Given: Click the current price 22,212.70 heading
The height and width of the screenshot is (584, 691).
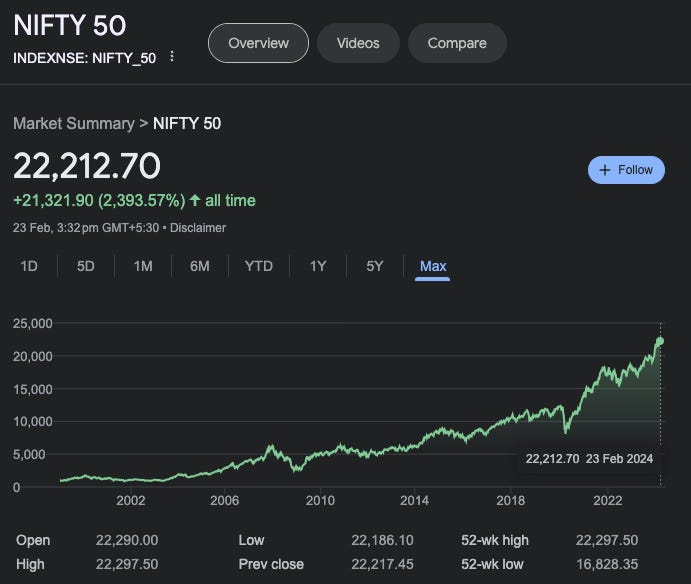Looking at the screenshot, I should [x=87, y=166].
